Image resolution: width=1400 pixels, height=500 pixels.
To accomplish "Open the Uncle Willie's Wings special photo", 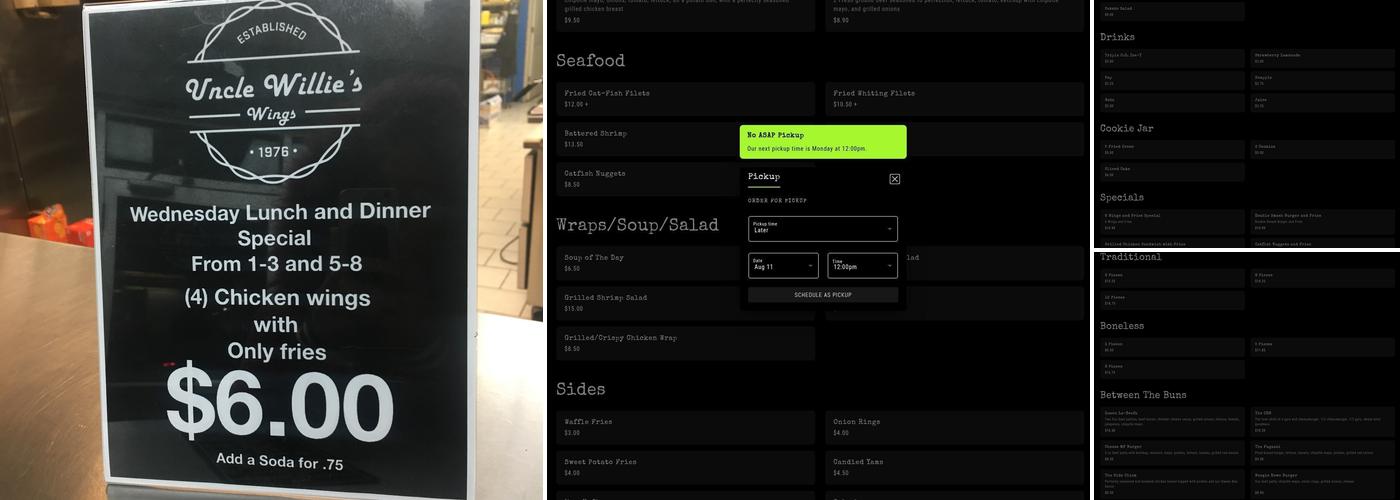I will [272, 250].
